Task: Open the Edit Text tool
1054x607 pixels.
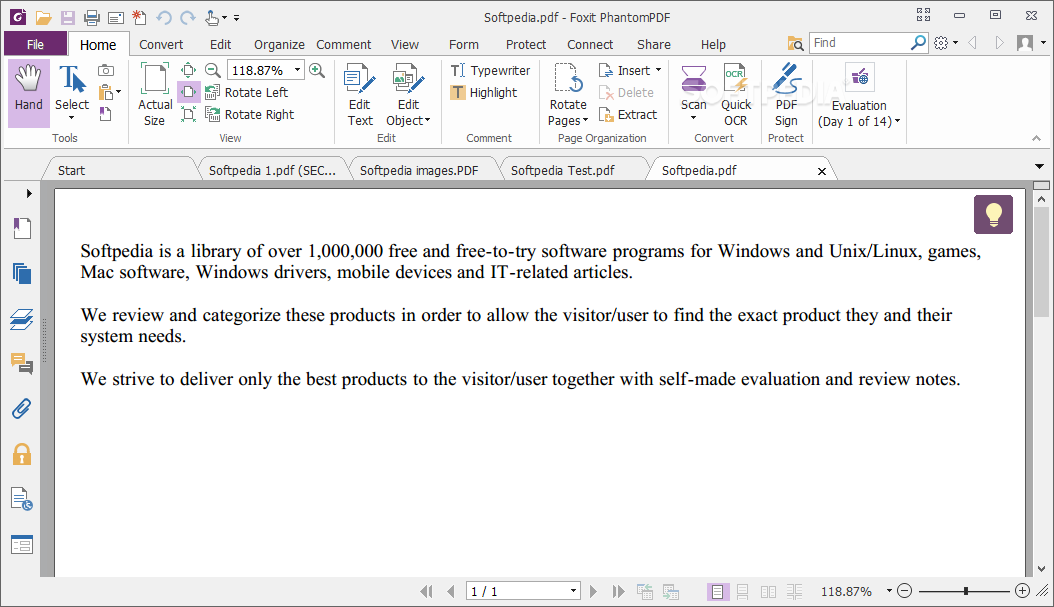Action: 360,94
